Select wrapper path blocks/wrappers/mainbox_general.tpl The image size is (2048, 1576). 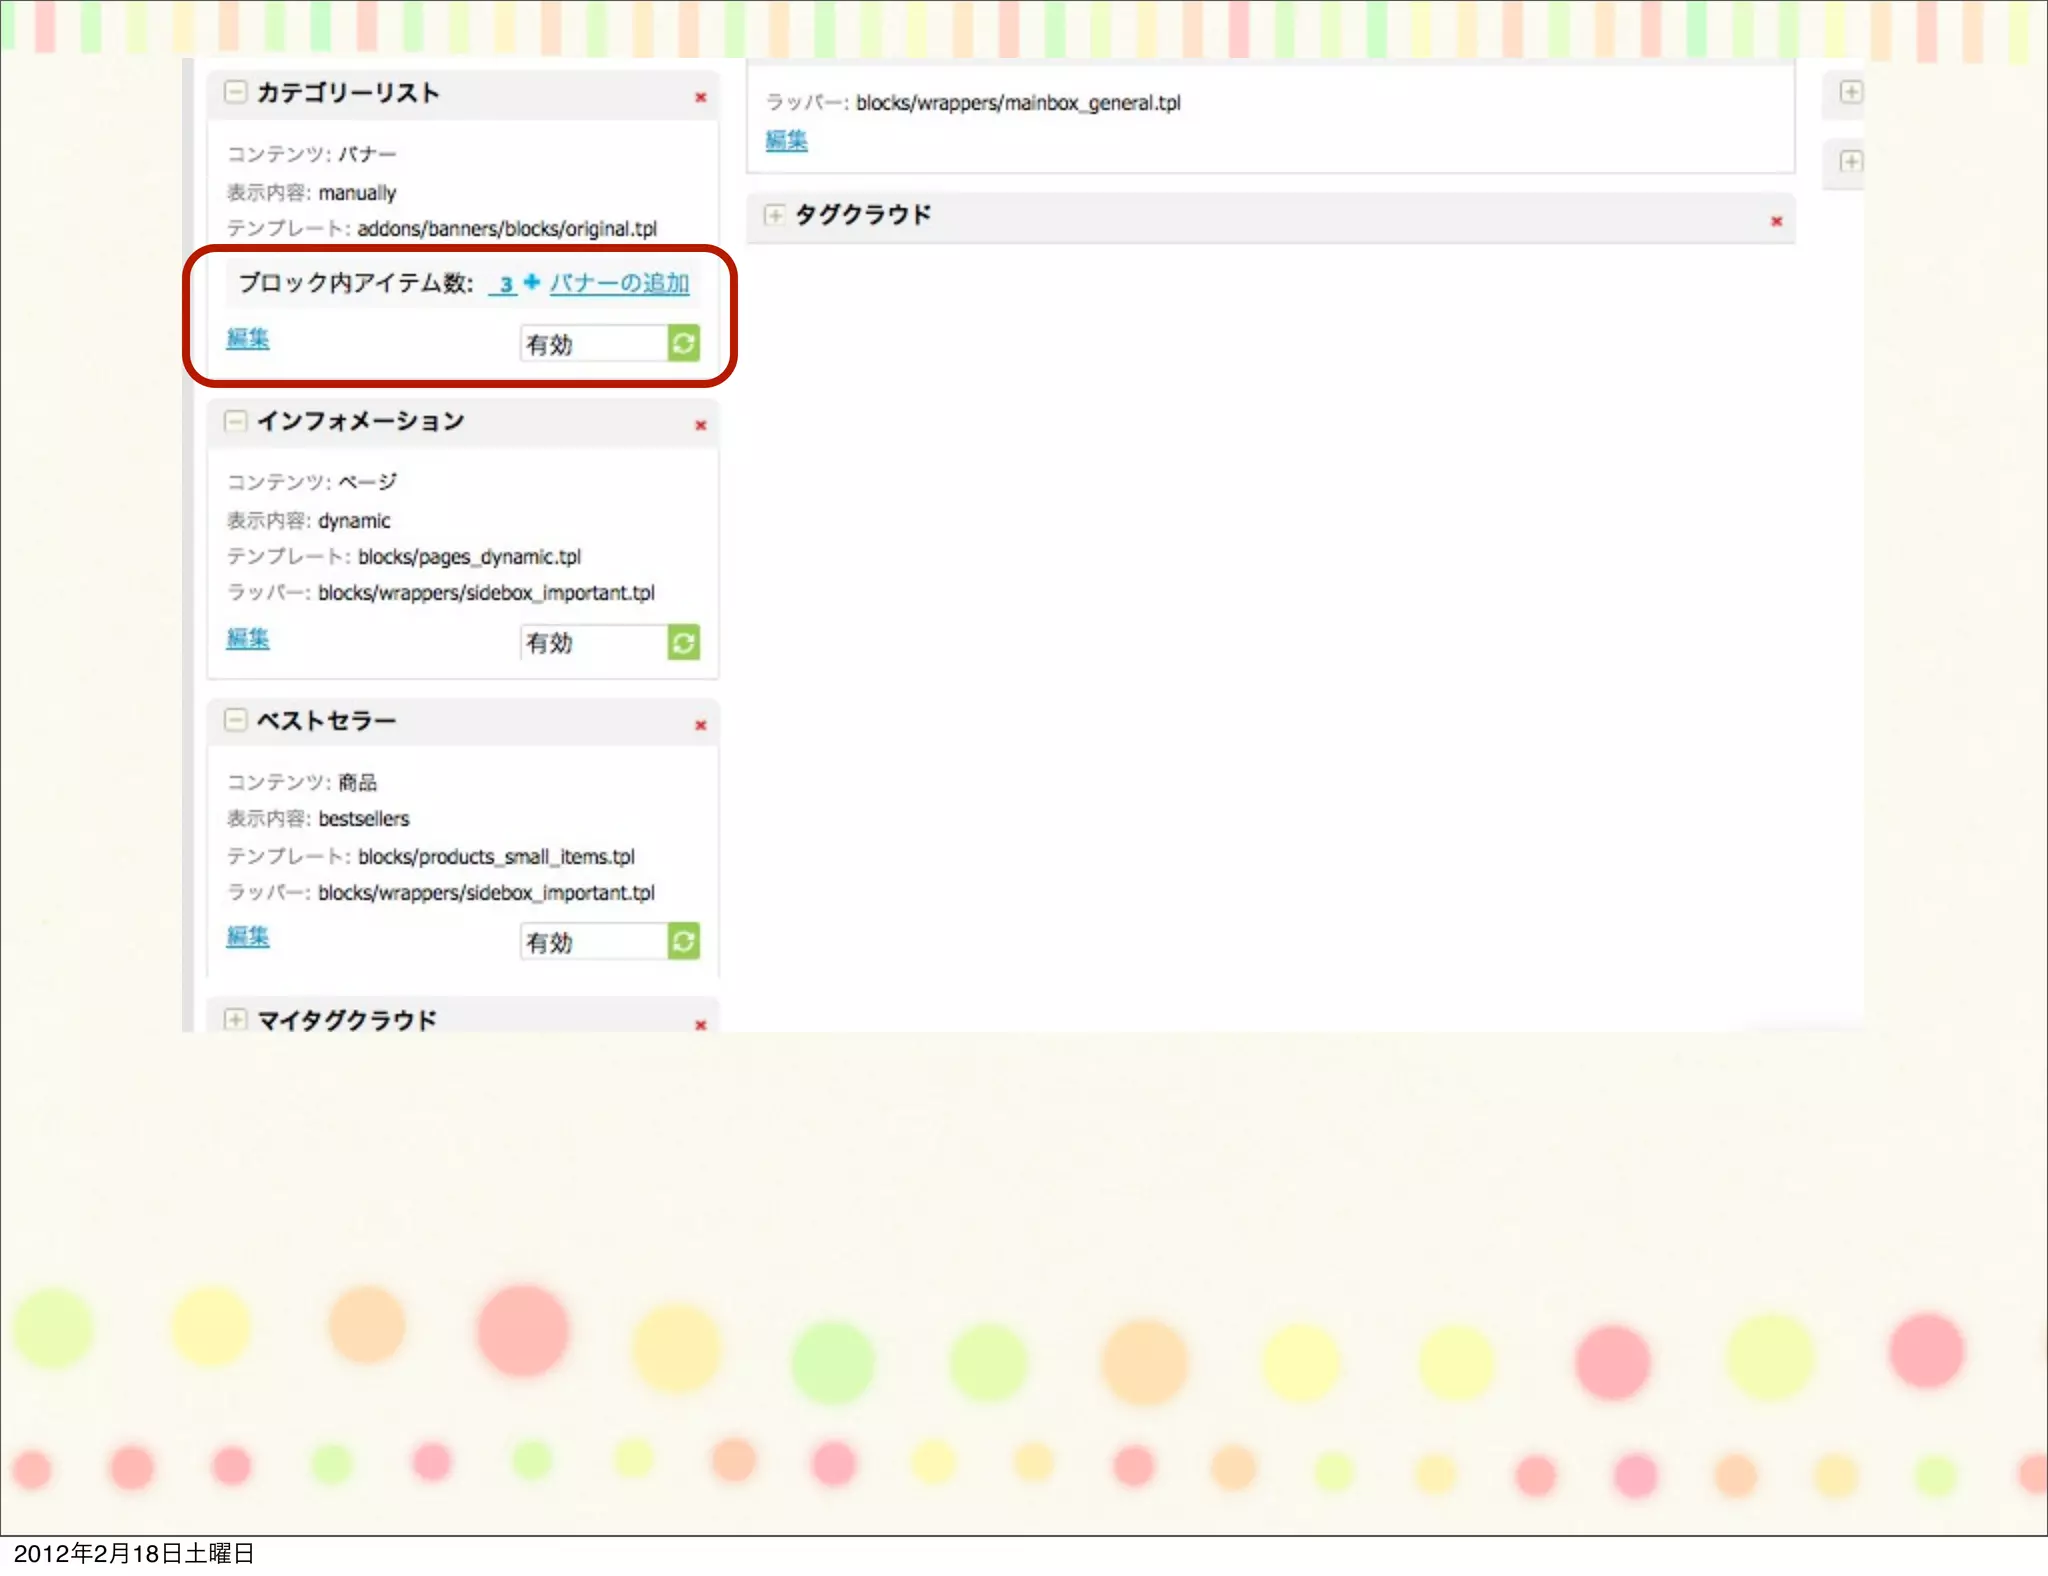click(x=1019, y=103)
